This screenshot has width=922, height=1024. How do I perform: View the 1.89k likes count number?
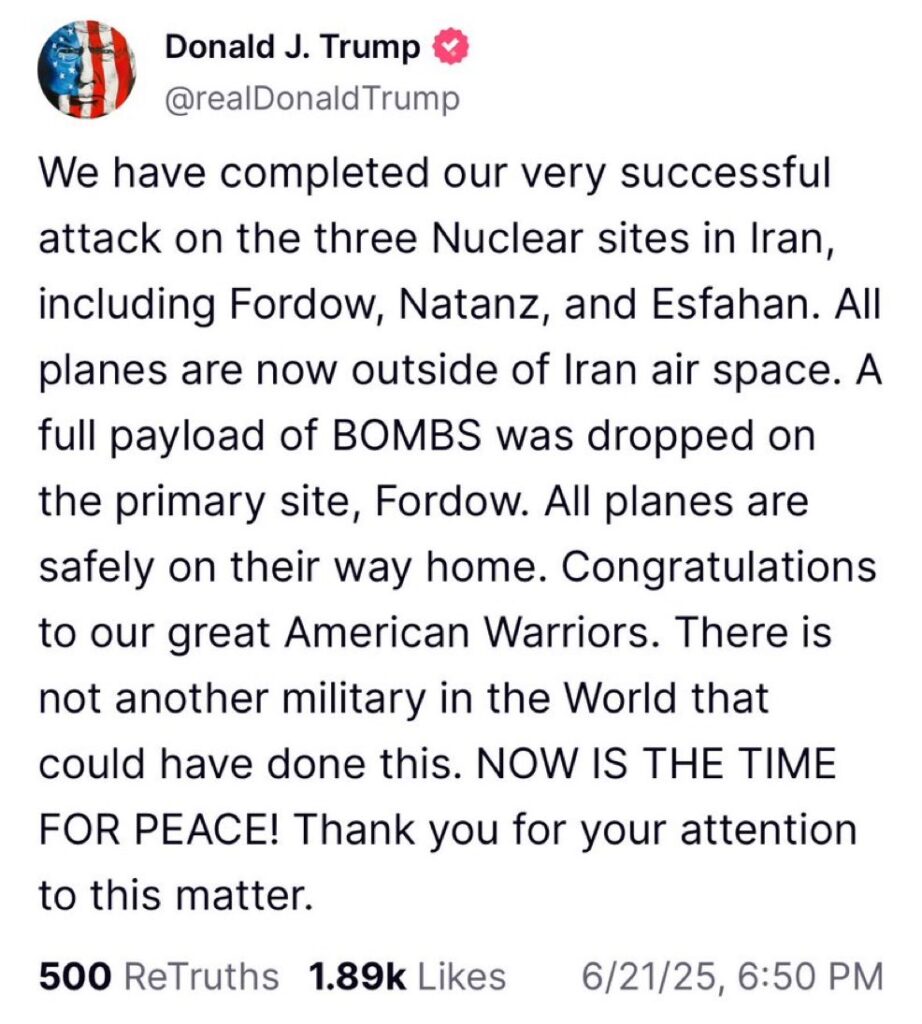tap(357, 977)
